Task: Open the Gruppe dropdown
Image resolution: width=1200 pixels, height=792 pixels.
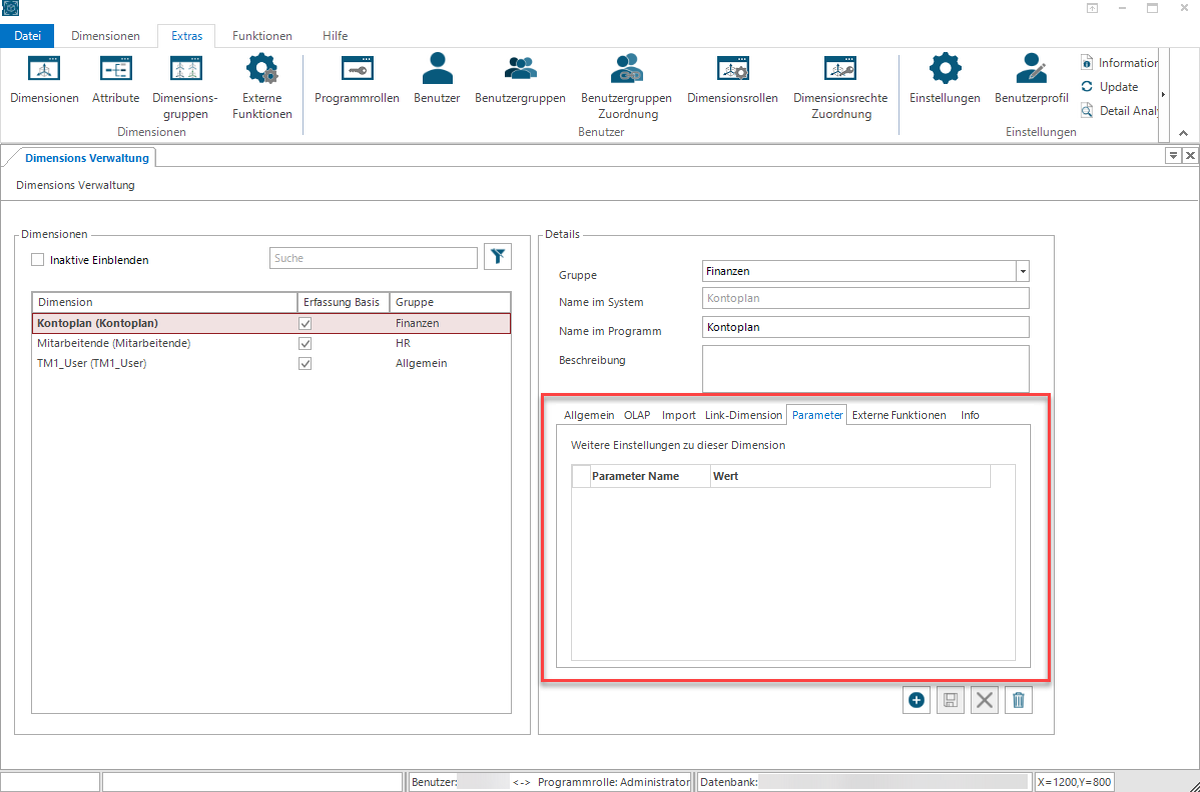Action: click(x=1022, y=271)
